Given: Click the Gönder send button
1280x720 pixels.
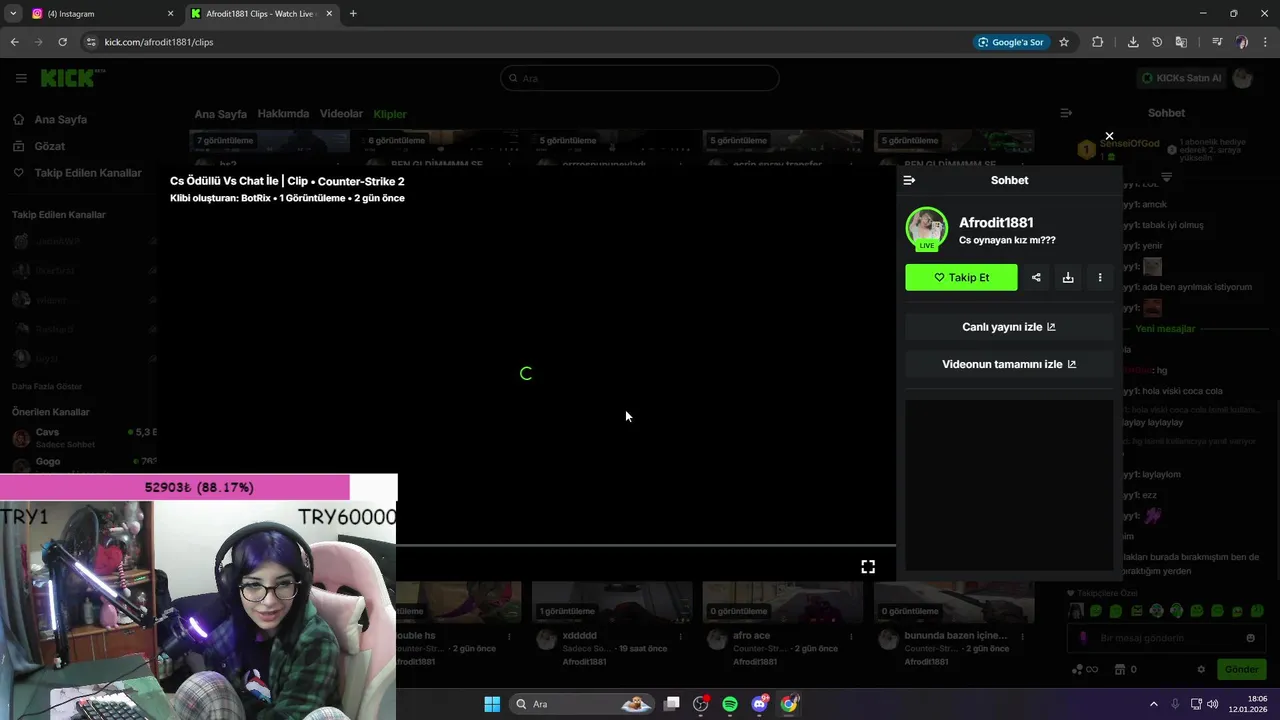Looking at the screenshot, I should click(x=1241, y=670).
